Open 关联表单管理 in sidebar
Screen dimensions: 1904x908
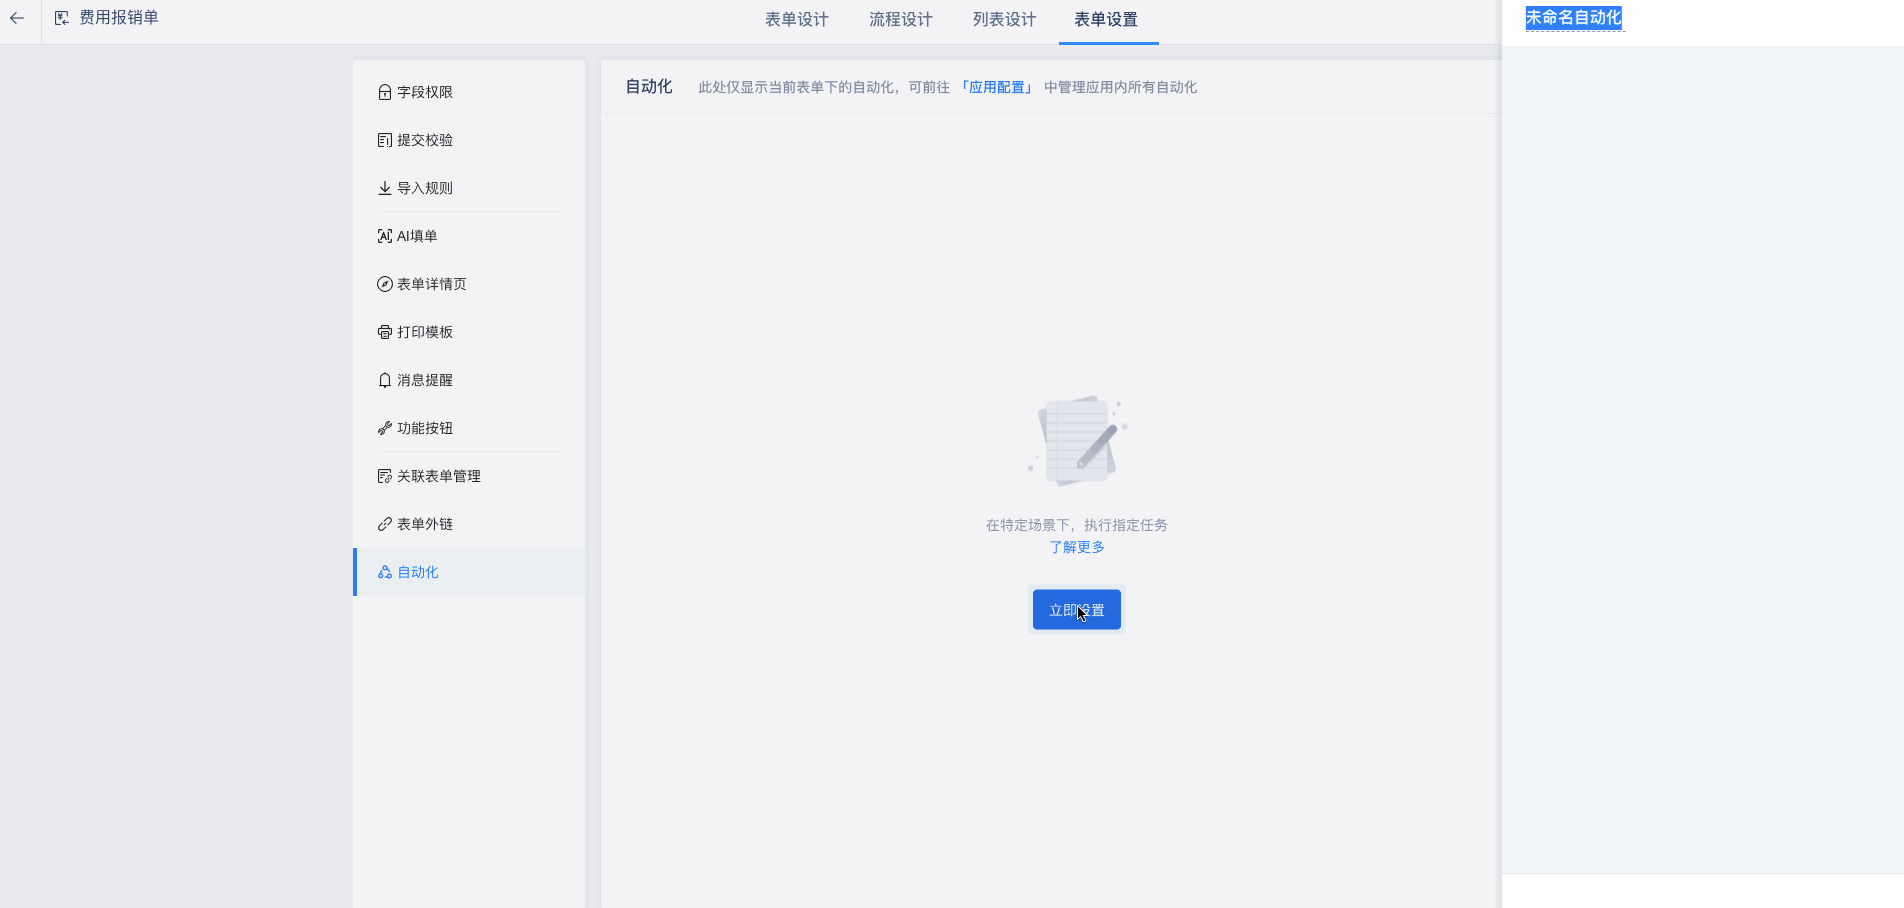point(438,476)
